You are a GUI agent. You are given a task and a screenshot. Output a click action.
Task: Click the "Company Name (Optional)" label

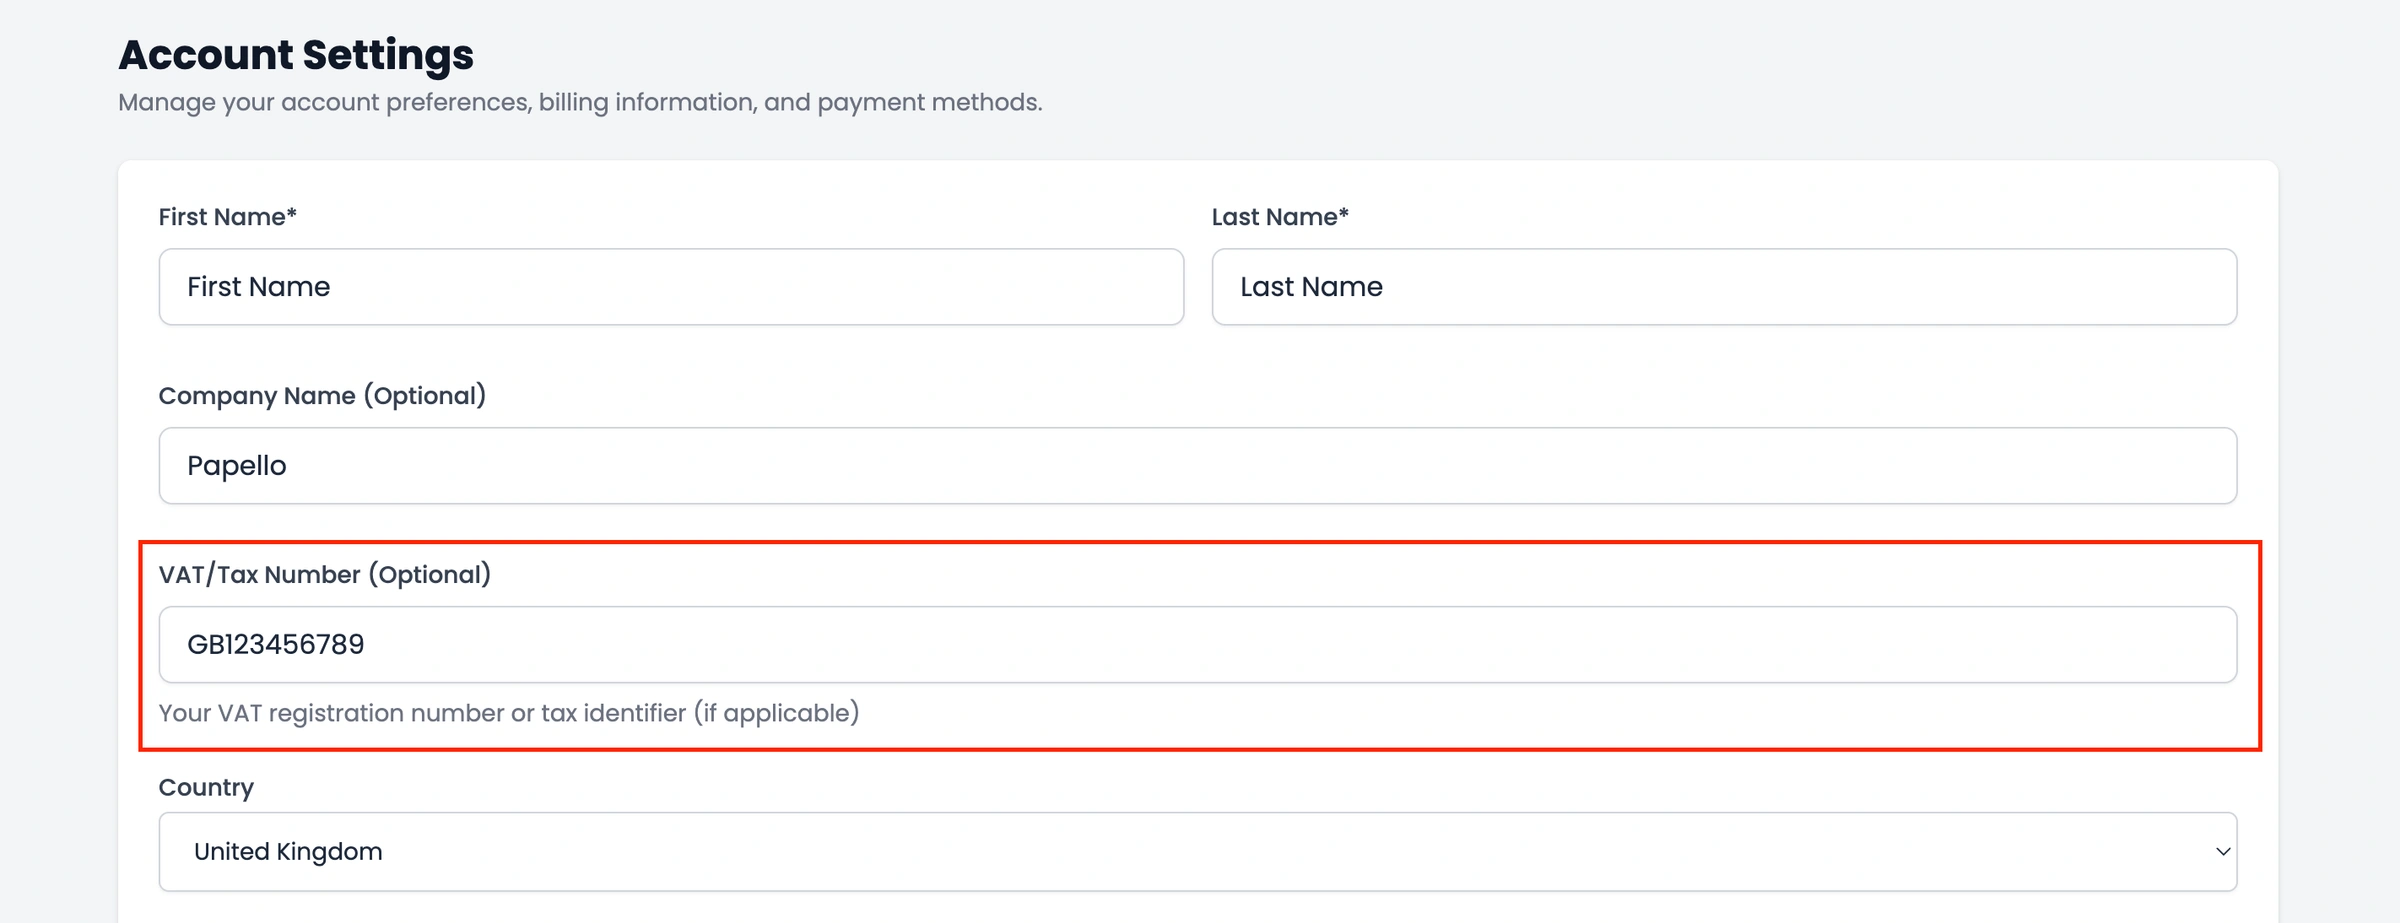point(322,396)
